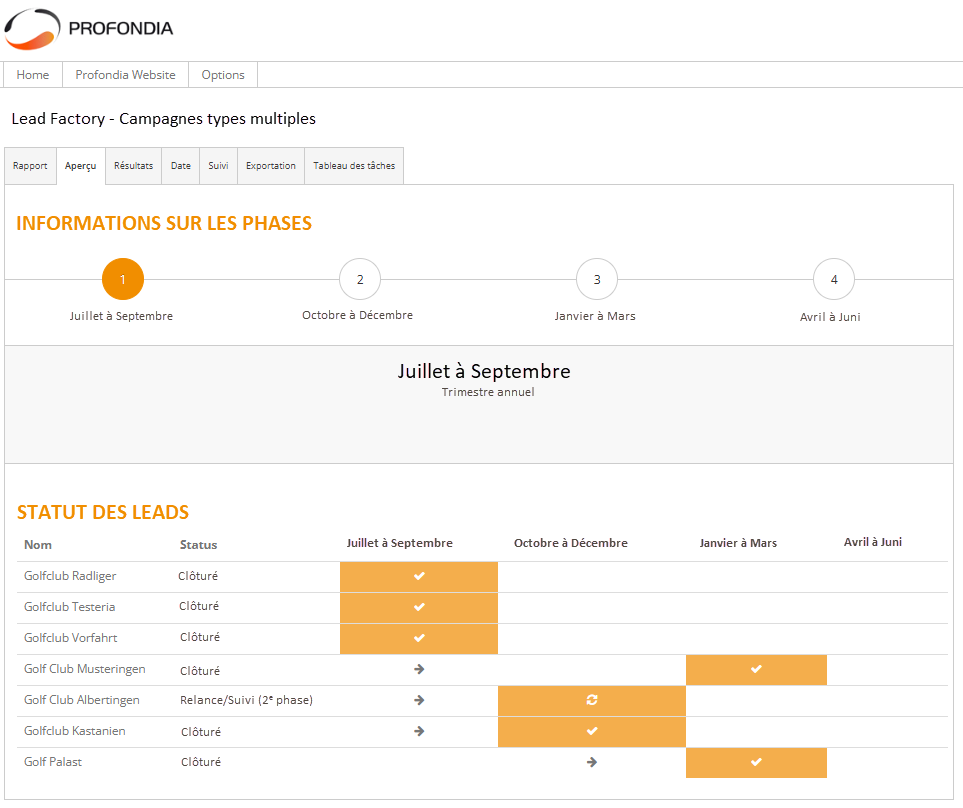Click the active phase 1 circle
The image size is (963, 808).
[123, 280]
